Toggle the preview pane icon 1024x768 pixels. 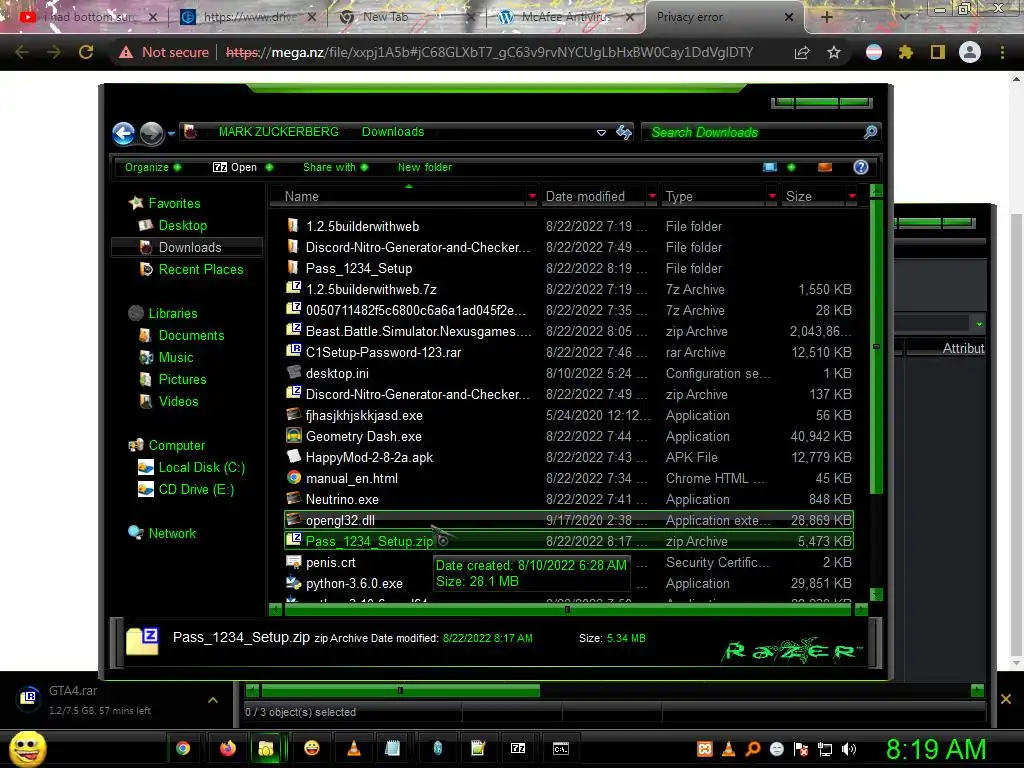[x=825, y=167]
